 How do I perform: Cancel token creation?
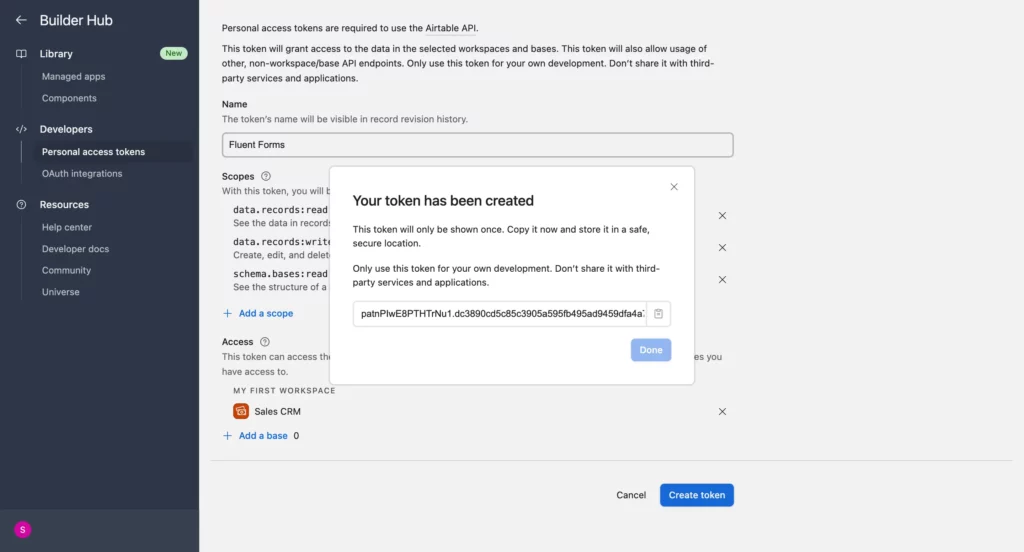point(631,495)
